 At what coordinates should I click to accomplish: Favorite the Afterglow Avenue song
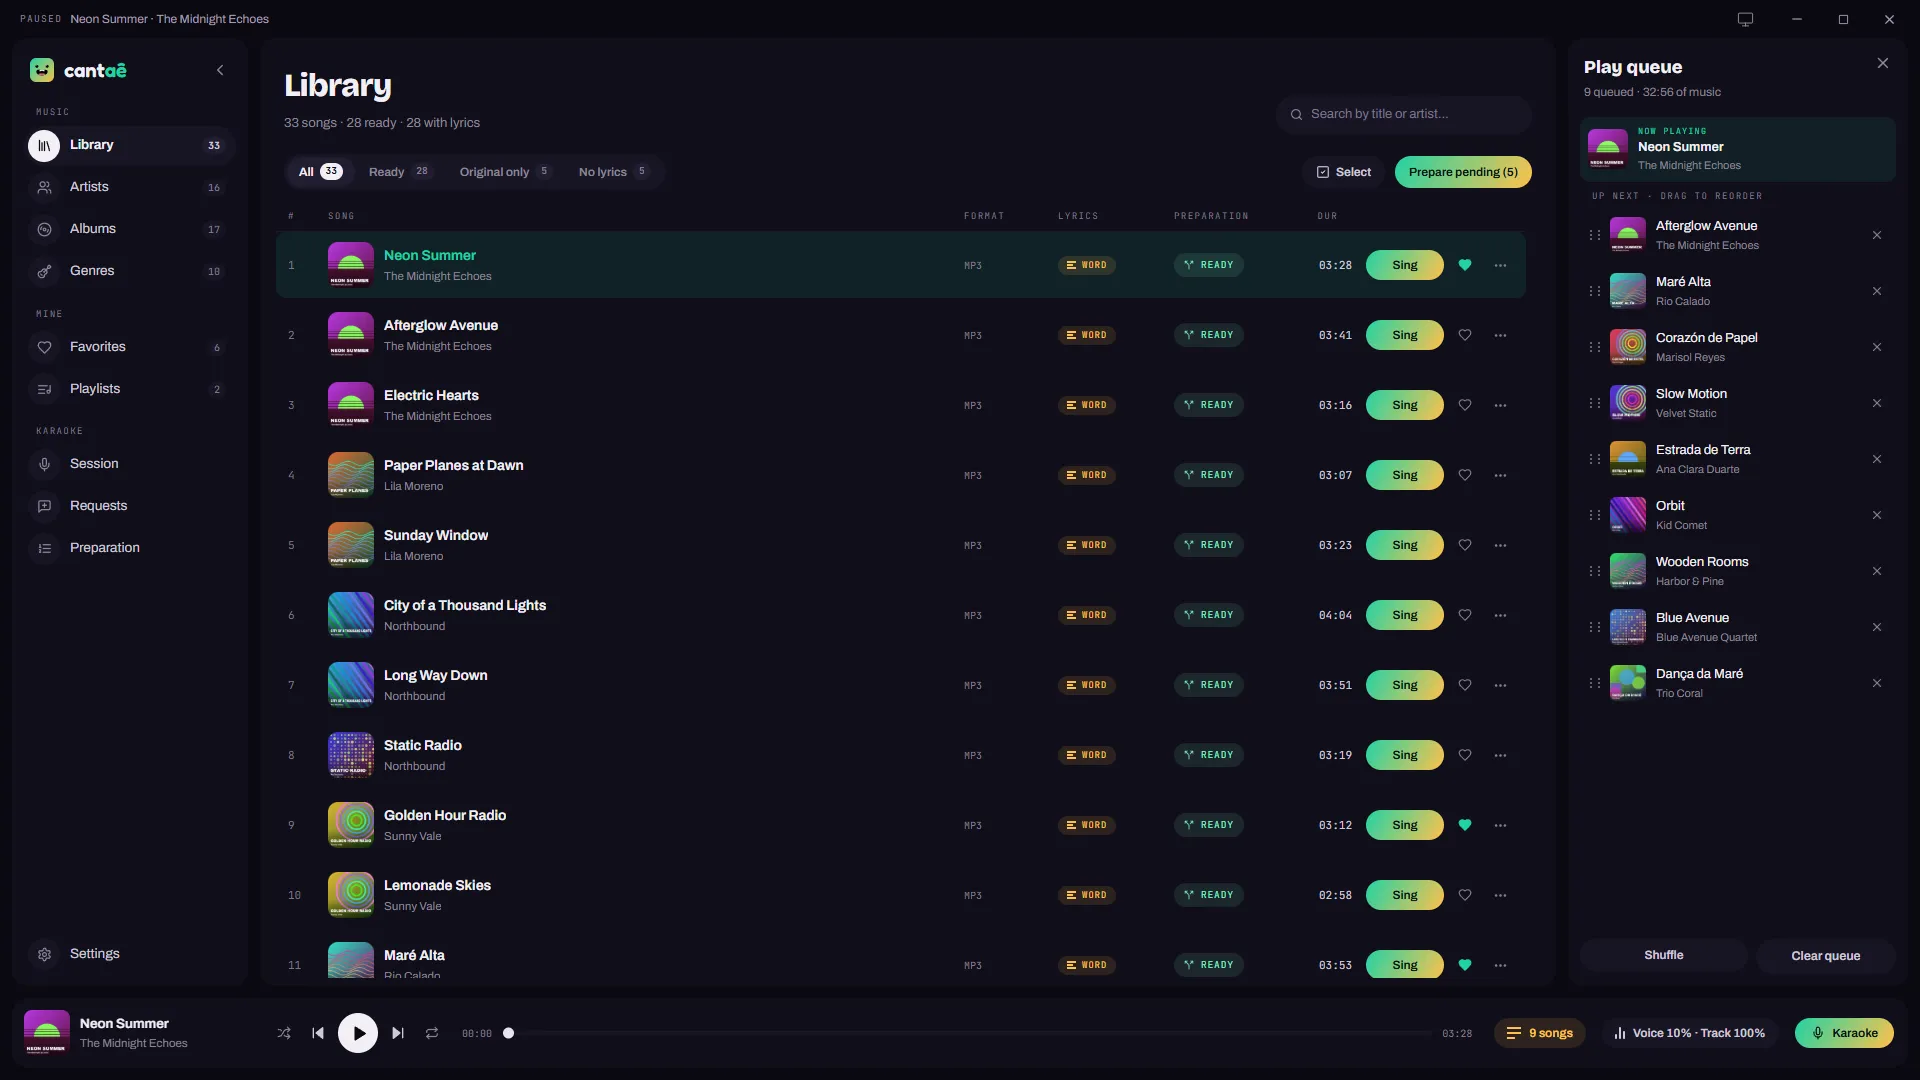(x=1465, y=335)
